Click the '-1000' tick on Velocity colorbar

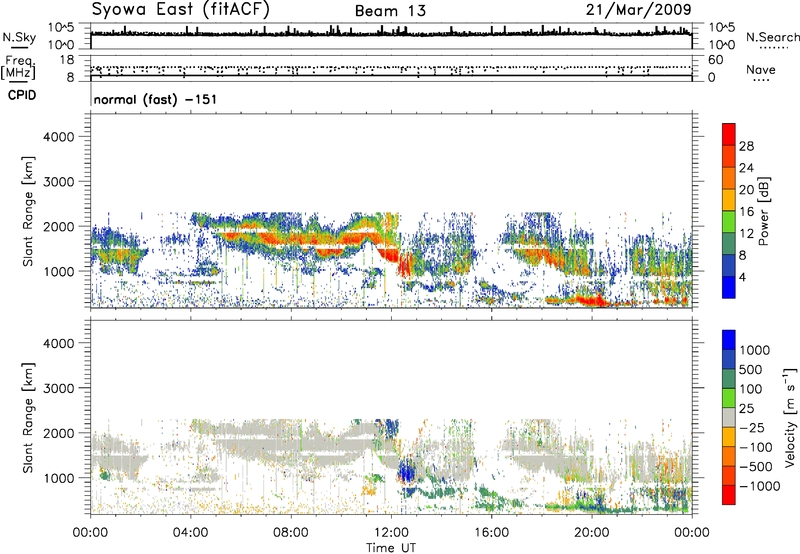tap(759, 486)
